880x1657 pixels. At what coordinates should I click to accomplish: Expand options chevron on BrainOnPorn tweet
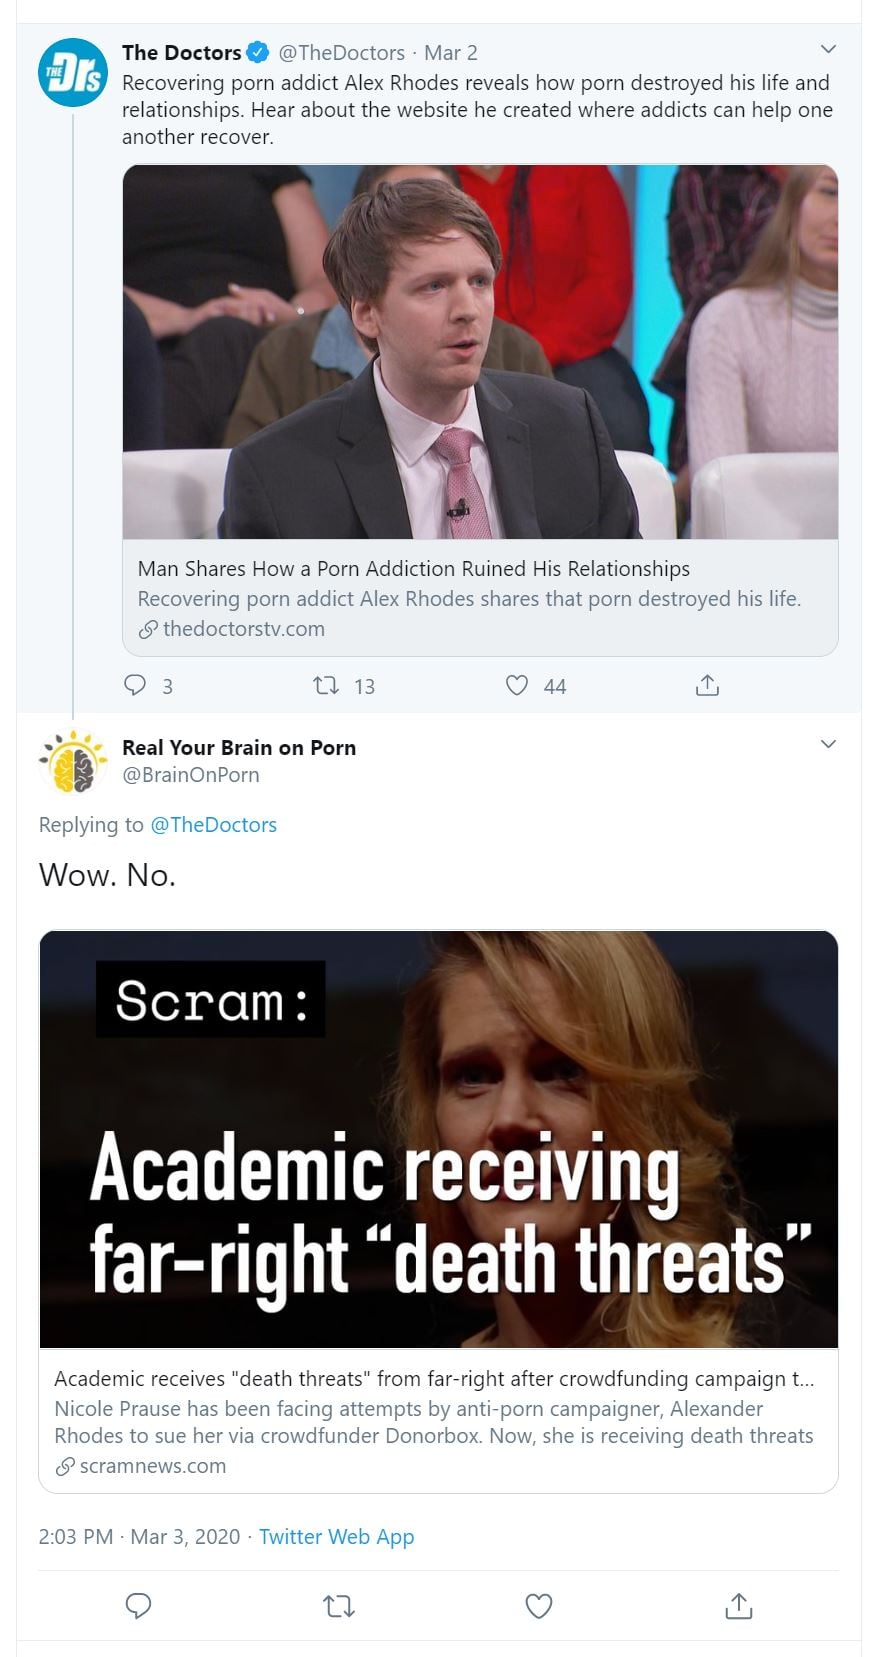(828, 744)
